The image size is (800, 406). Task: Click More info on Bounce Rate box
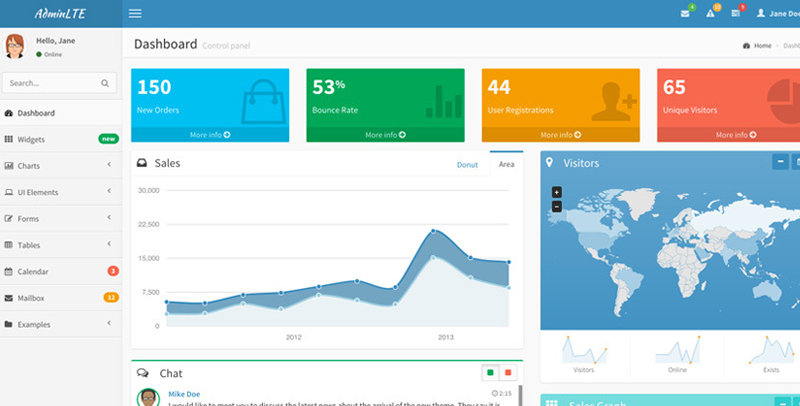386,135
